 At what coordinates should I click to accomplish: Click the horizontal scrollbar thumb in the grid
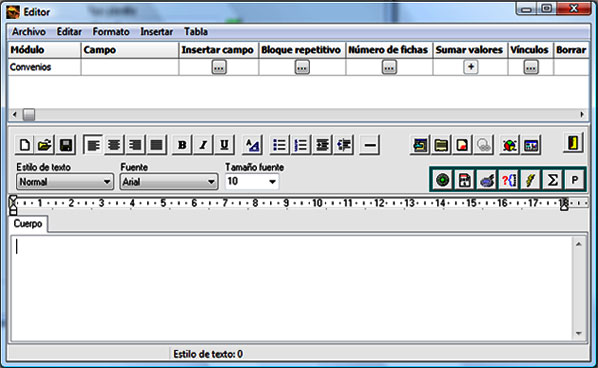click(29, 114)
